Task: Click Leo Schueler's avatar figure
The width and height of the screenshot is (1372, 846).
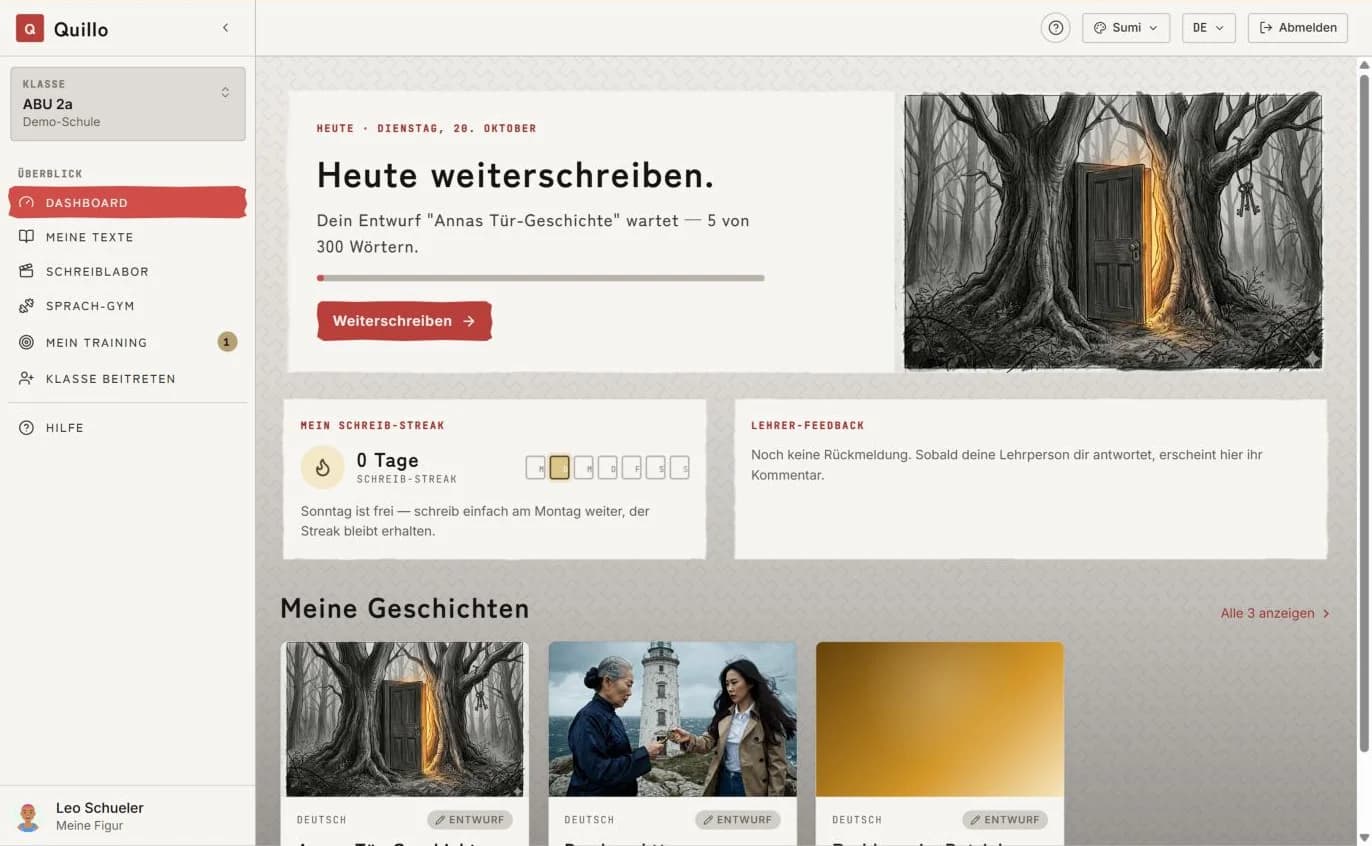Action: [28, 816]
